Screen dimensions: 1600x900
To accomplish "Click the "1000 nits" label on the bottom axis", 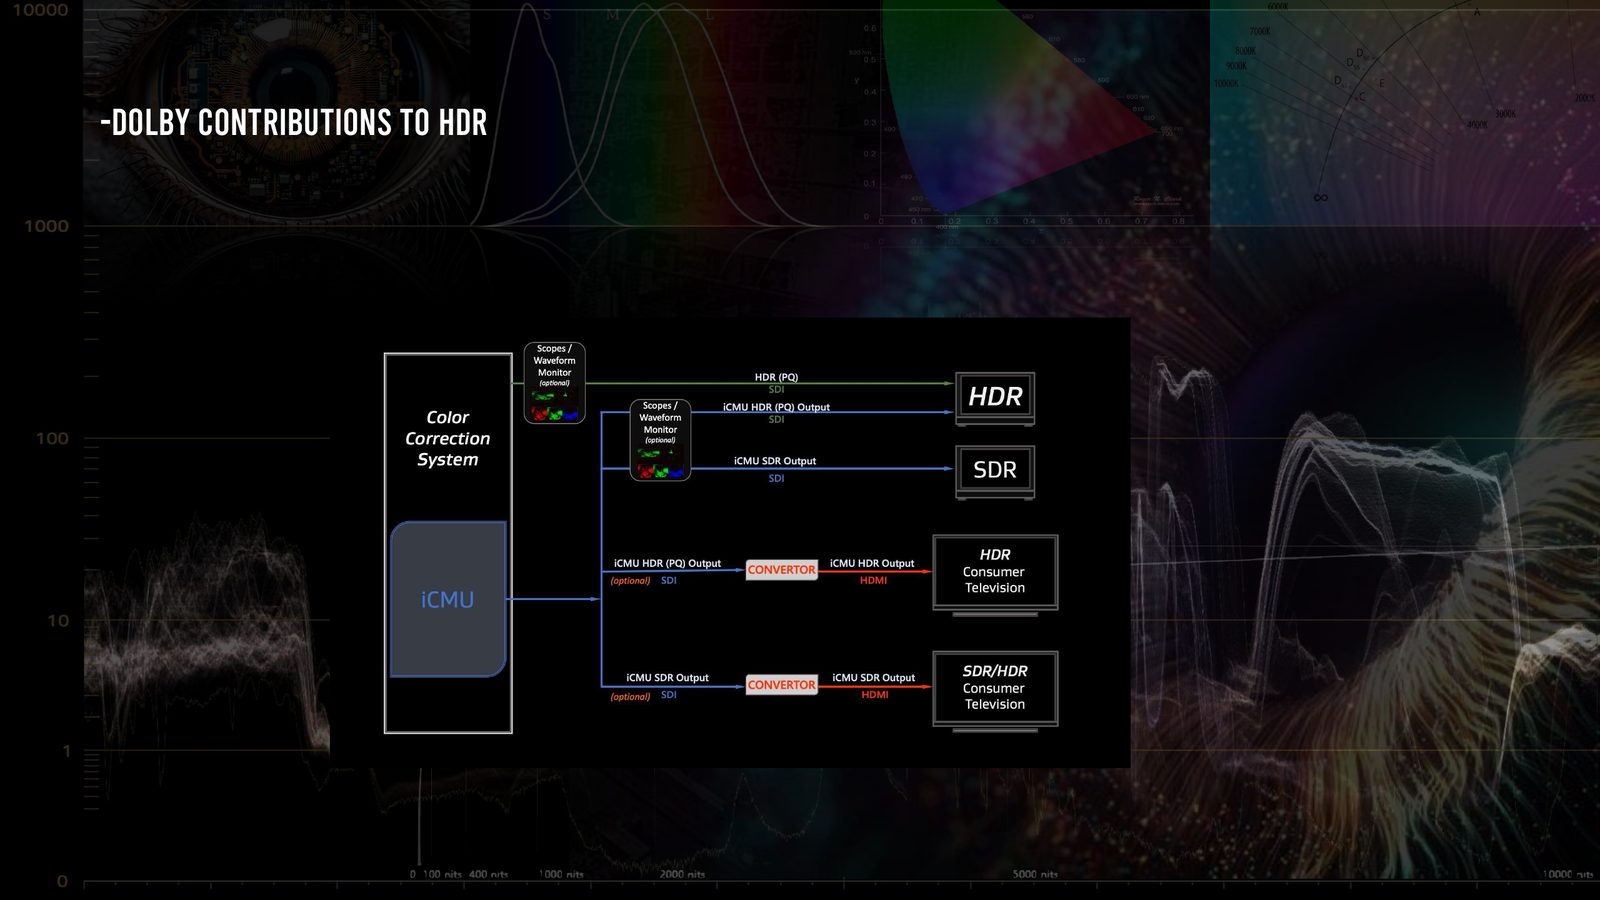I will [561, 874].
